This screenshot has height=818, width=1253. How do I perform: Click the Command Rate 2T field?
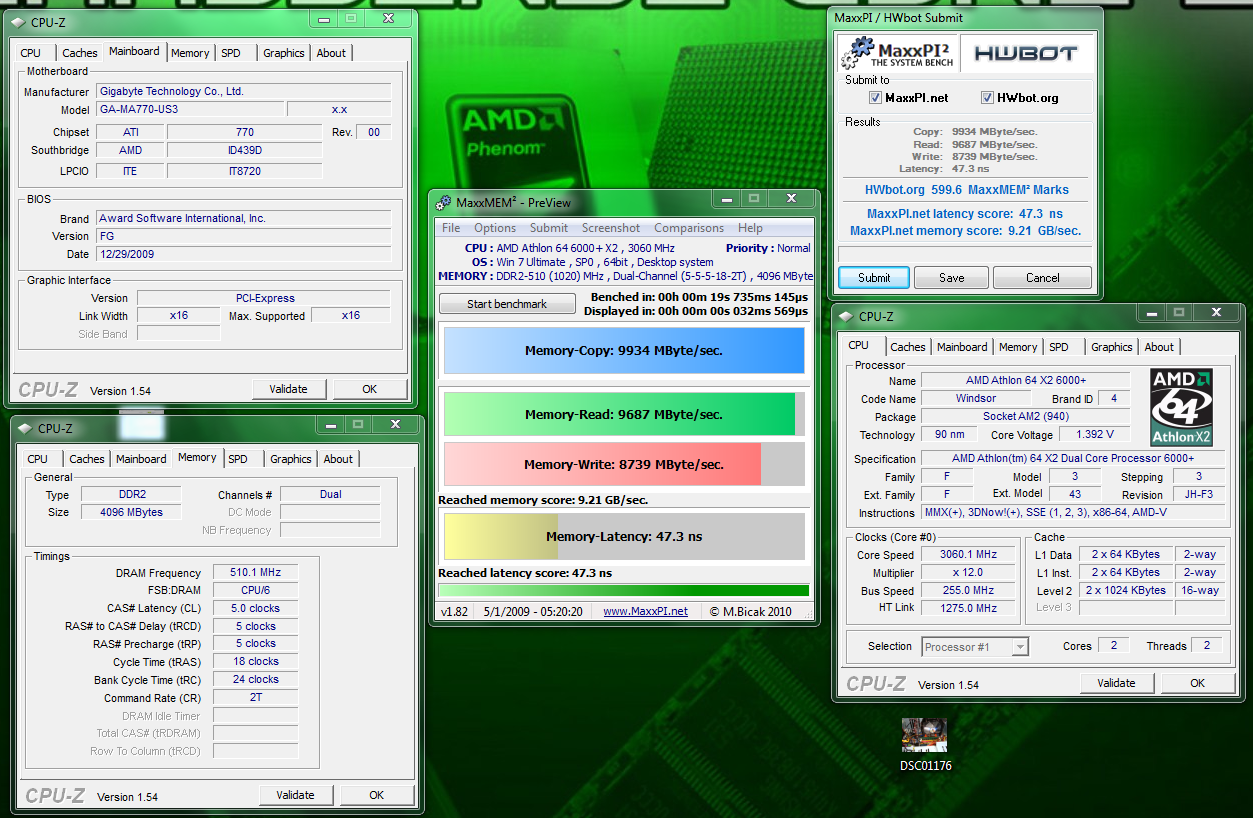pos(255,698)
